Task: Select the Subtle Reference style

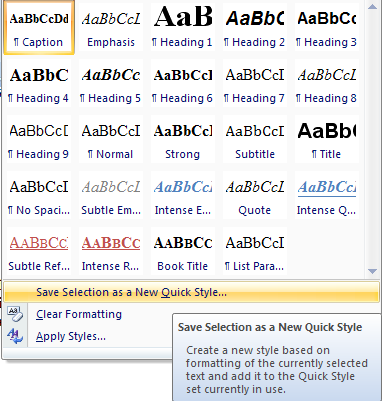Action: 39,251
